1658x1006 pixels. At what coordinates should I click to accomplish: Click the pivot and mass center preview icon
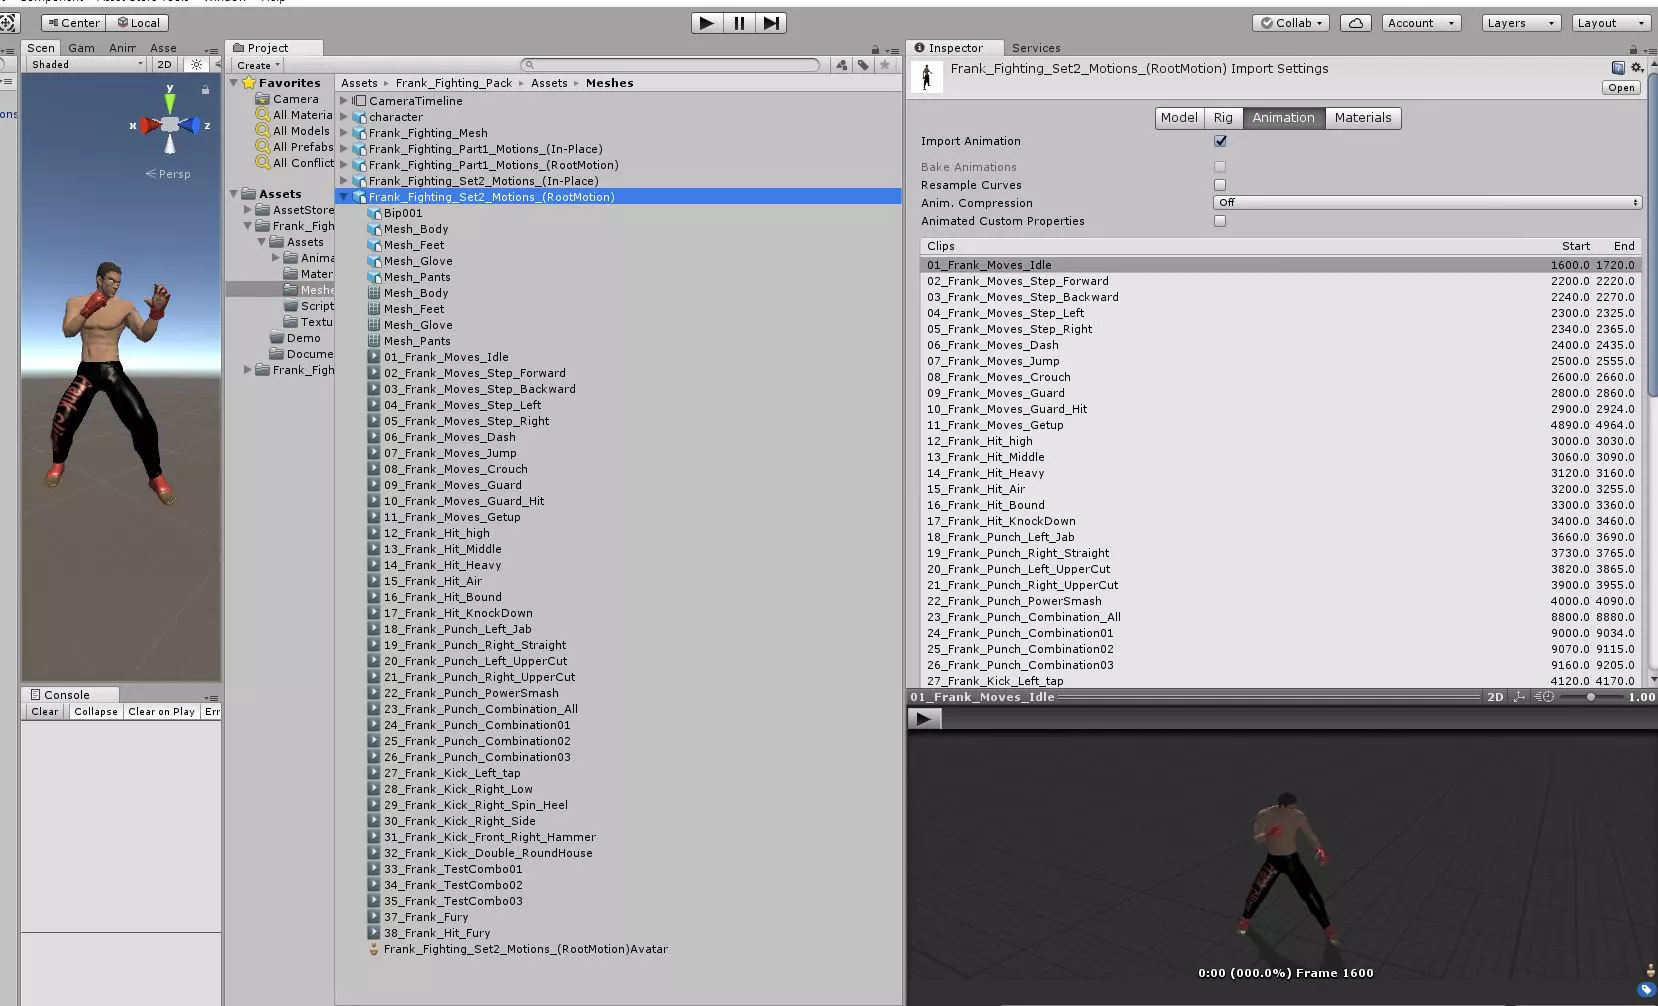point(1520,697)
